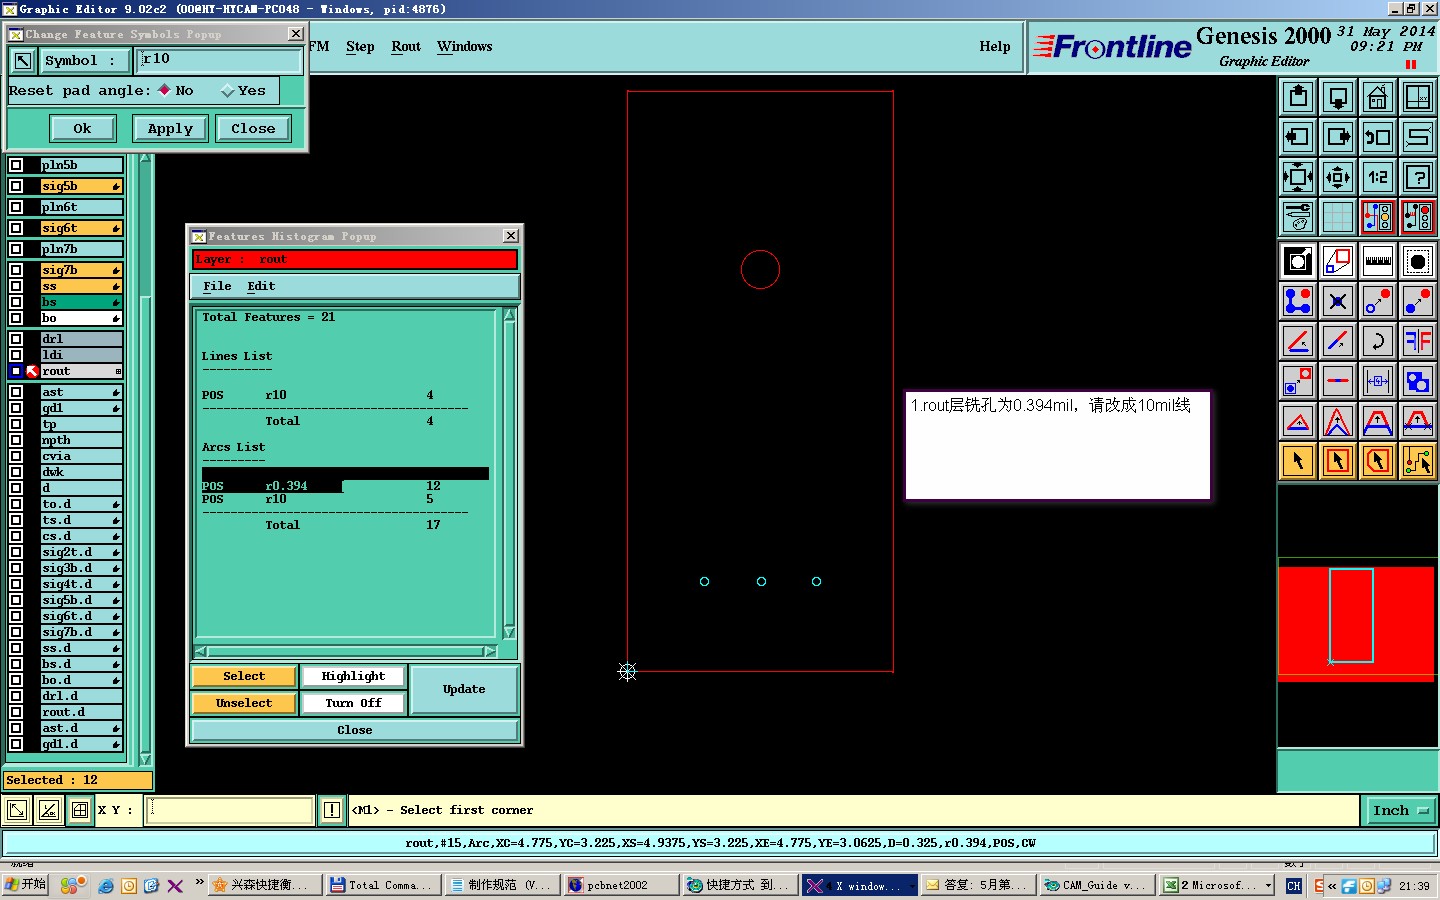Click the pan up icon
The image size is (1440, 900).
pyautogui.click(x=1298, y=97)
